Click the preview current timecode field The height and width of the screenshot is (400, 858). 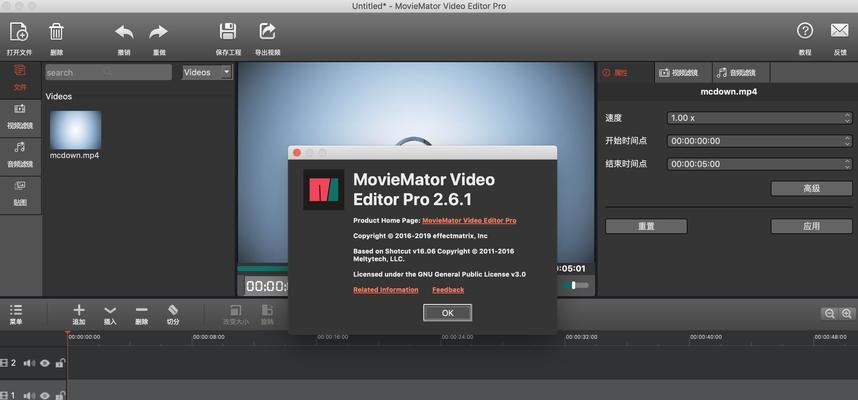(x=266, y=286)
